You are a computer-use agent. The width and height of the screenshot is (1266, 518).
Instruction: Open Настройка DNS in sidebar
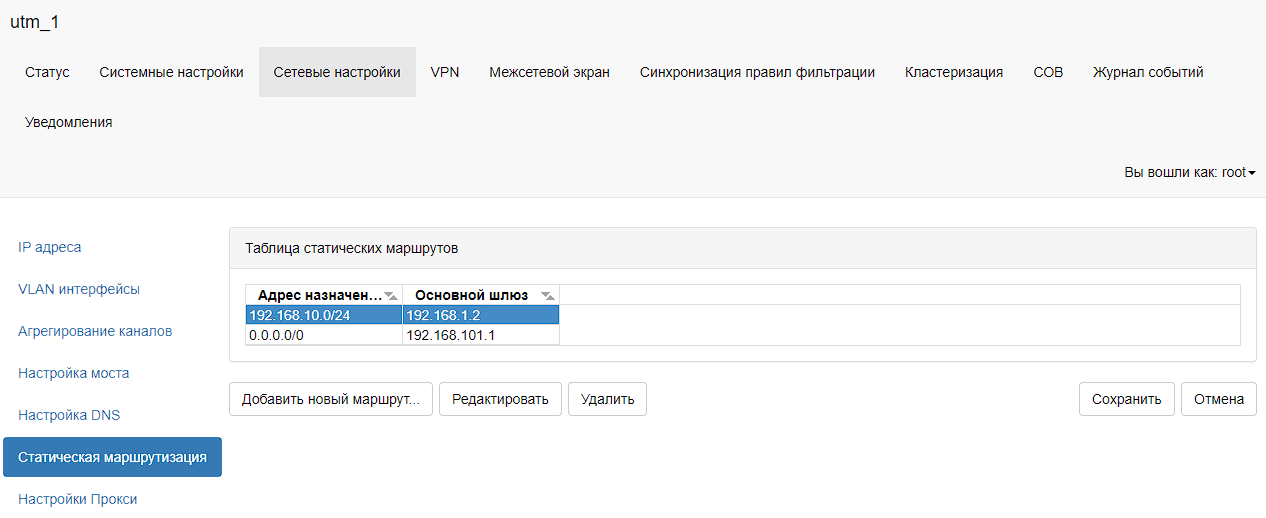[69, 415]
